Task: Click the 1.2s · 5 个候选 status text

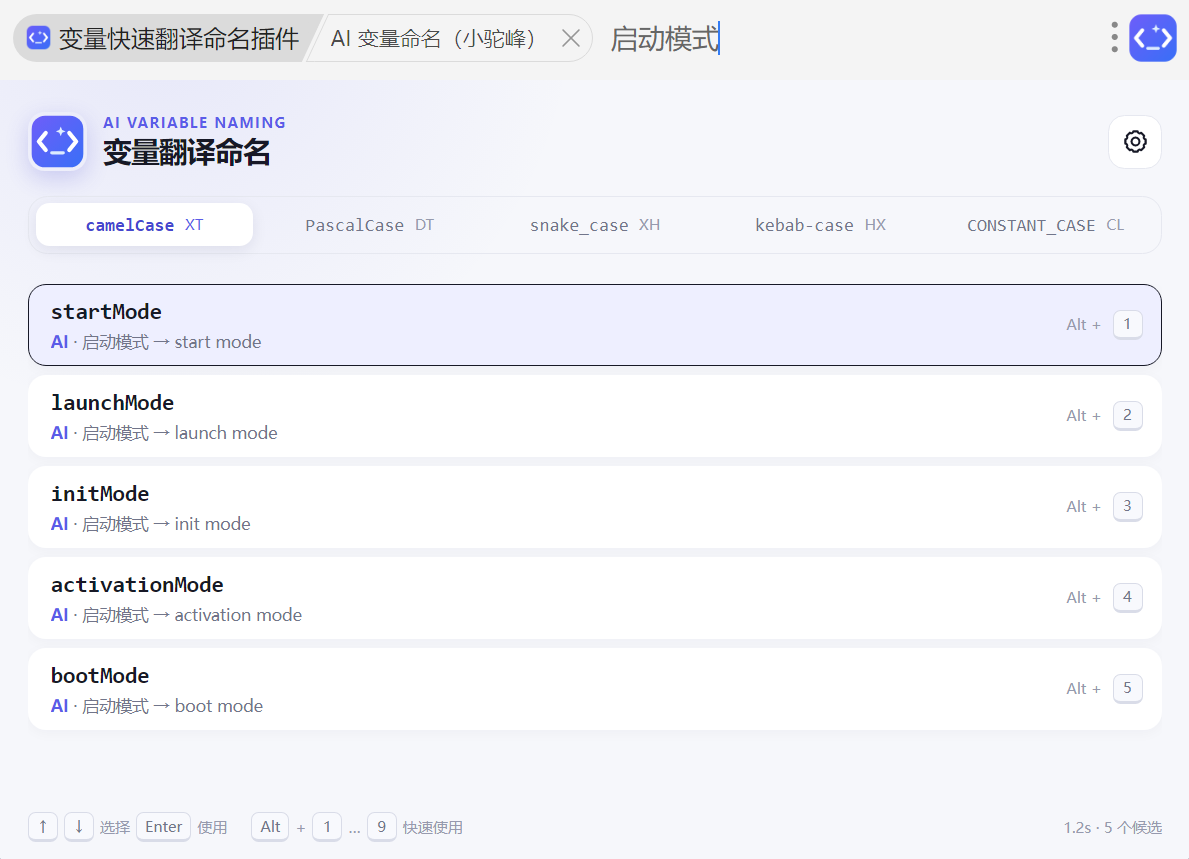Action: tap(1112, 827)
